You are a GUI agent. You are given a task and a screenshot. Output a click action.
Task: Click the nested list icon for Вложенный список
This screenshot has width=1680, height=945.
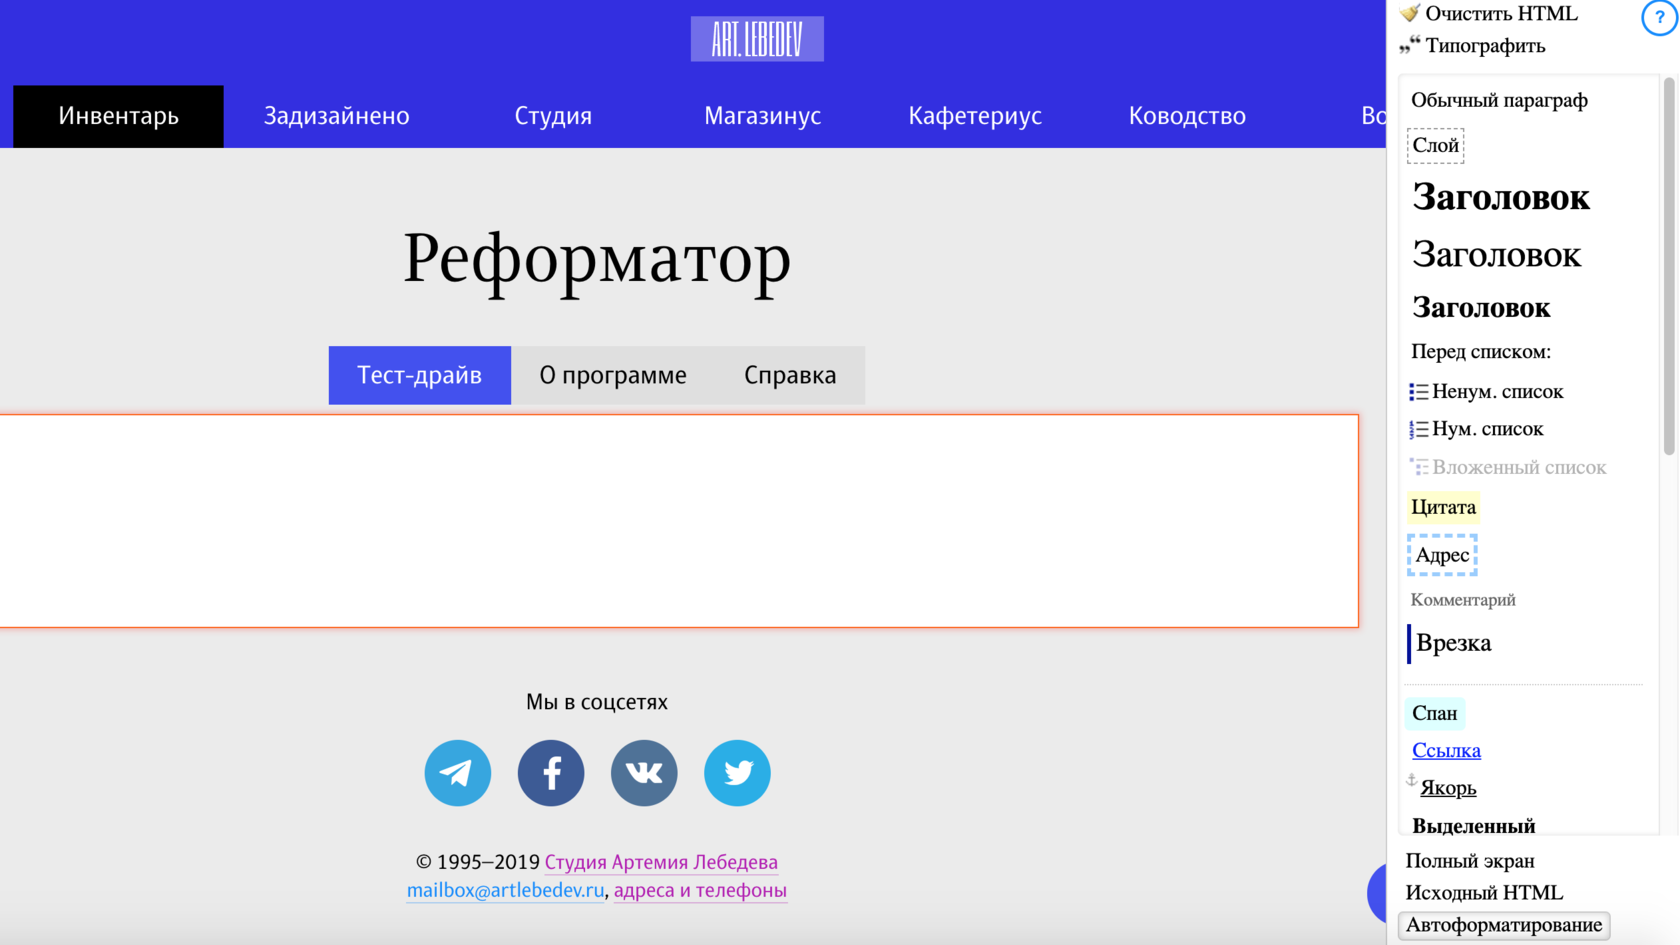click(1418, 467)
